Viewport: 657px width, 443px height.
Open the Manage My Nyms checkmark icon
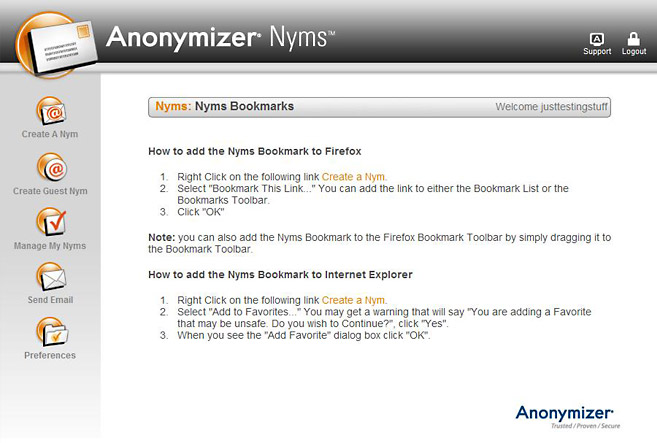tap(50, 221)
